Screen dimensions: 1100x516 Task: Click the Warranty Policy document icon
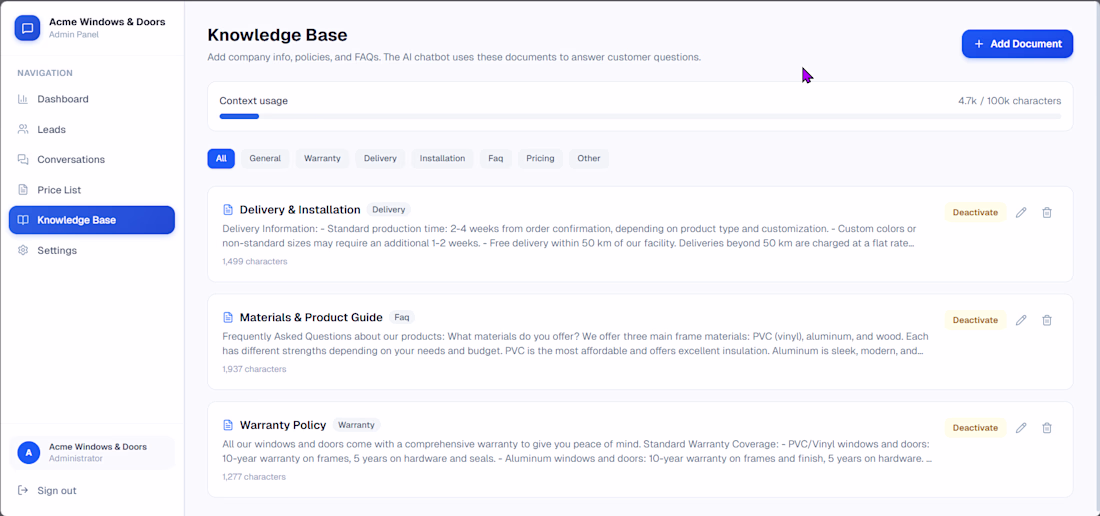(228, 425)
